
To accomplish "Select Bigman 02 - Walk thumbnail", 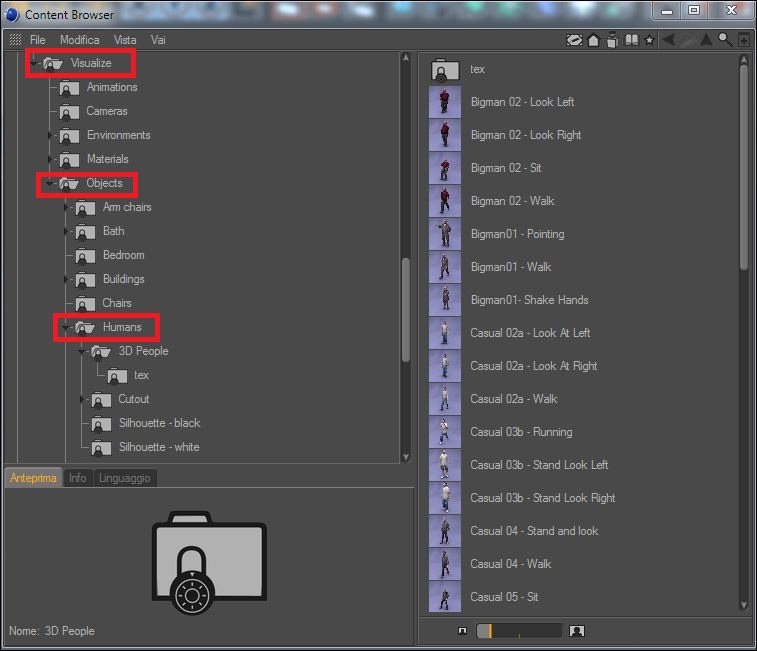I will pos(445,201).
